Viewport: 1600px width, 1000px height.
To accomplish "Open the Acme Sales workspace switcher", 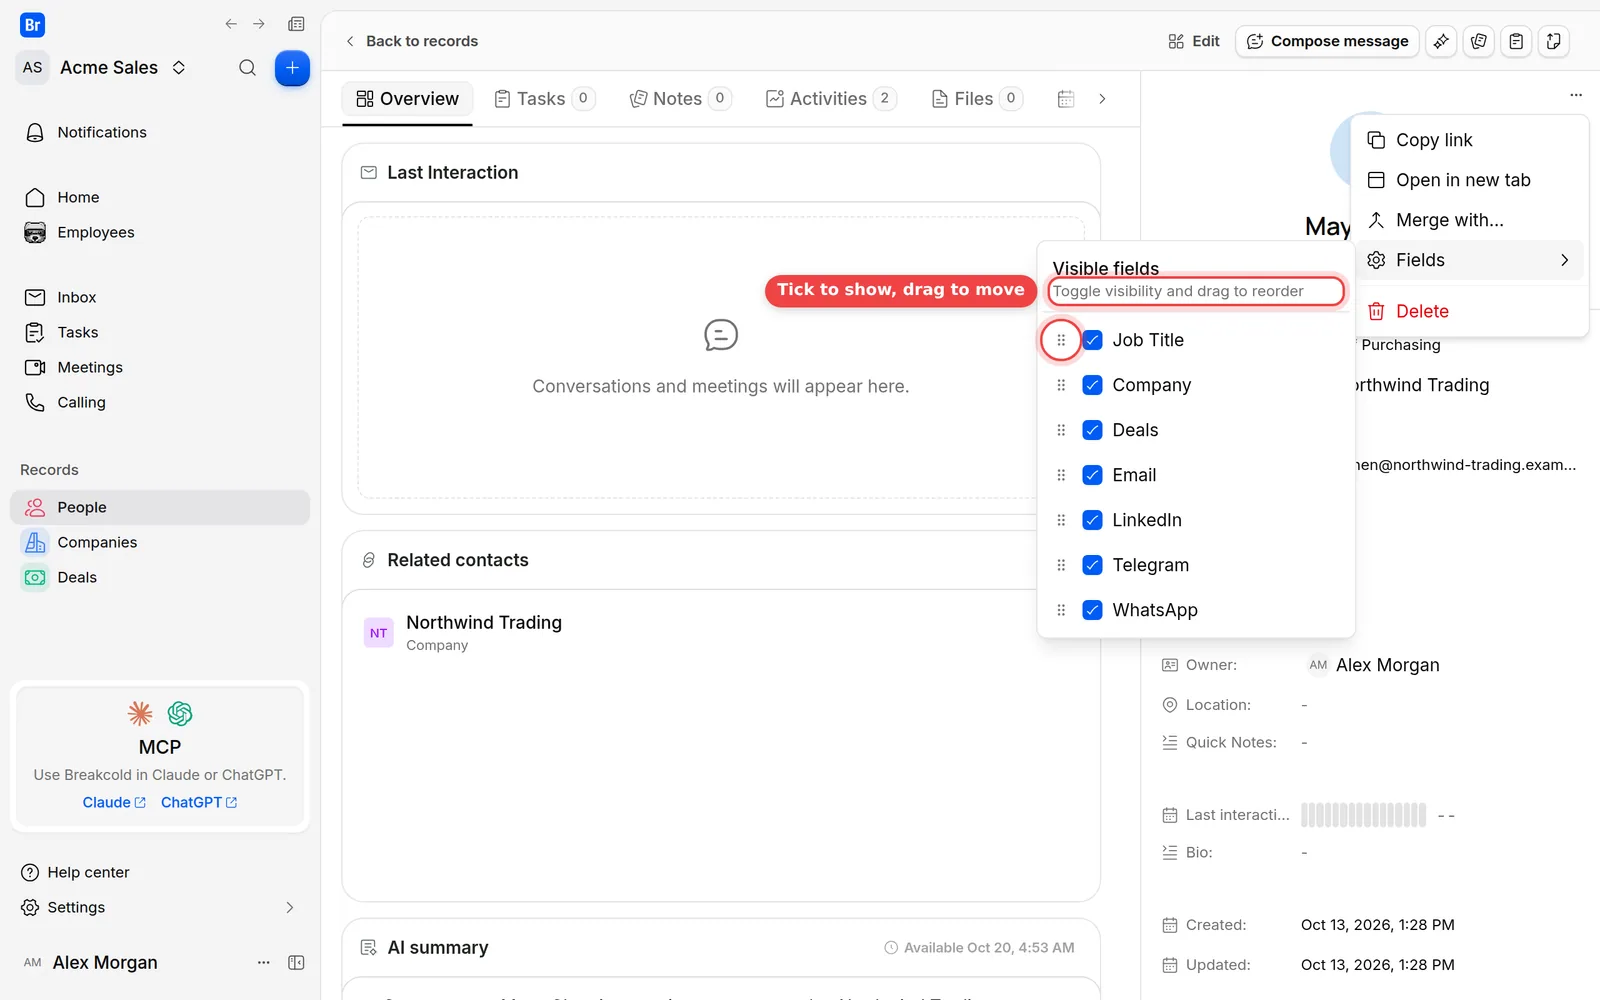I will tap(103, 68).
